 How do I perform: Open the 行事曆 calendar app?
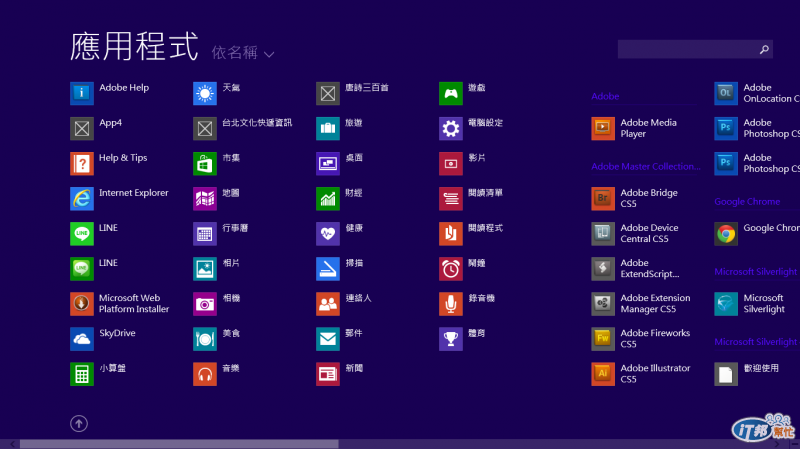pyautogui.click(x=220, y=234)
